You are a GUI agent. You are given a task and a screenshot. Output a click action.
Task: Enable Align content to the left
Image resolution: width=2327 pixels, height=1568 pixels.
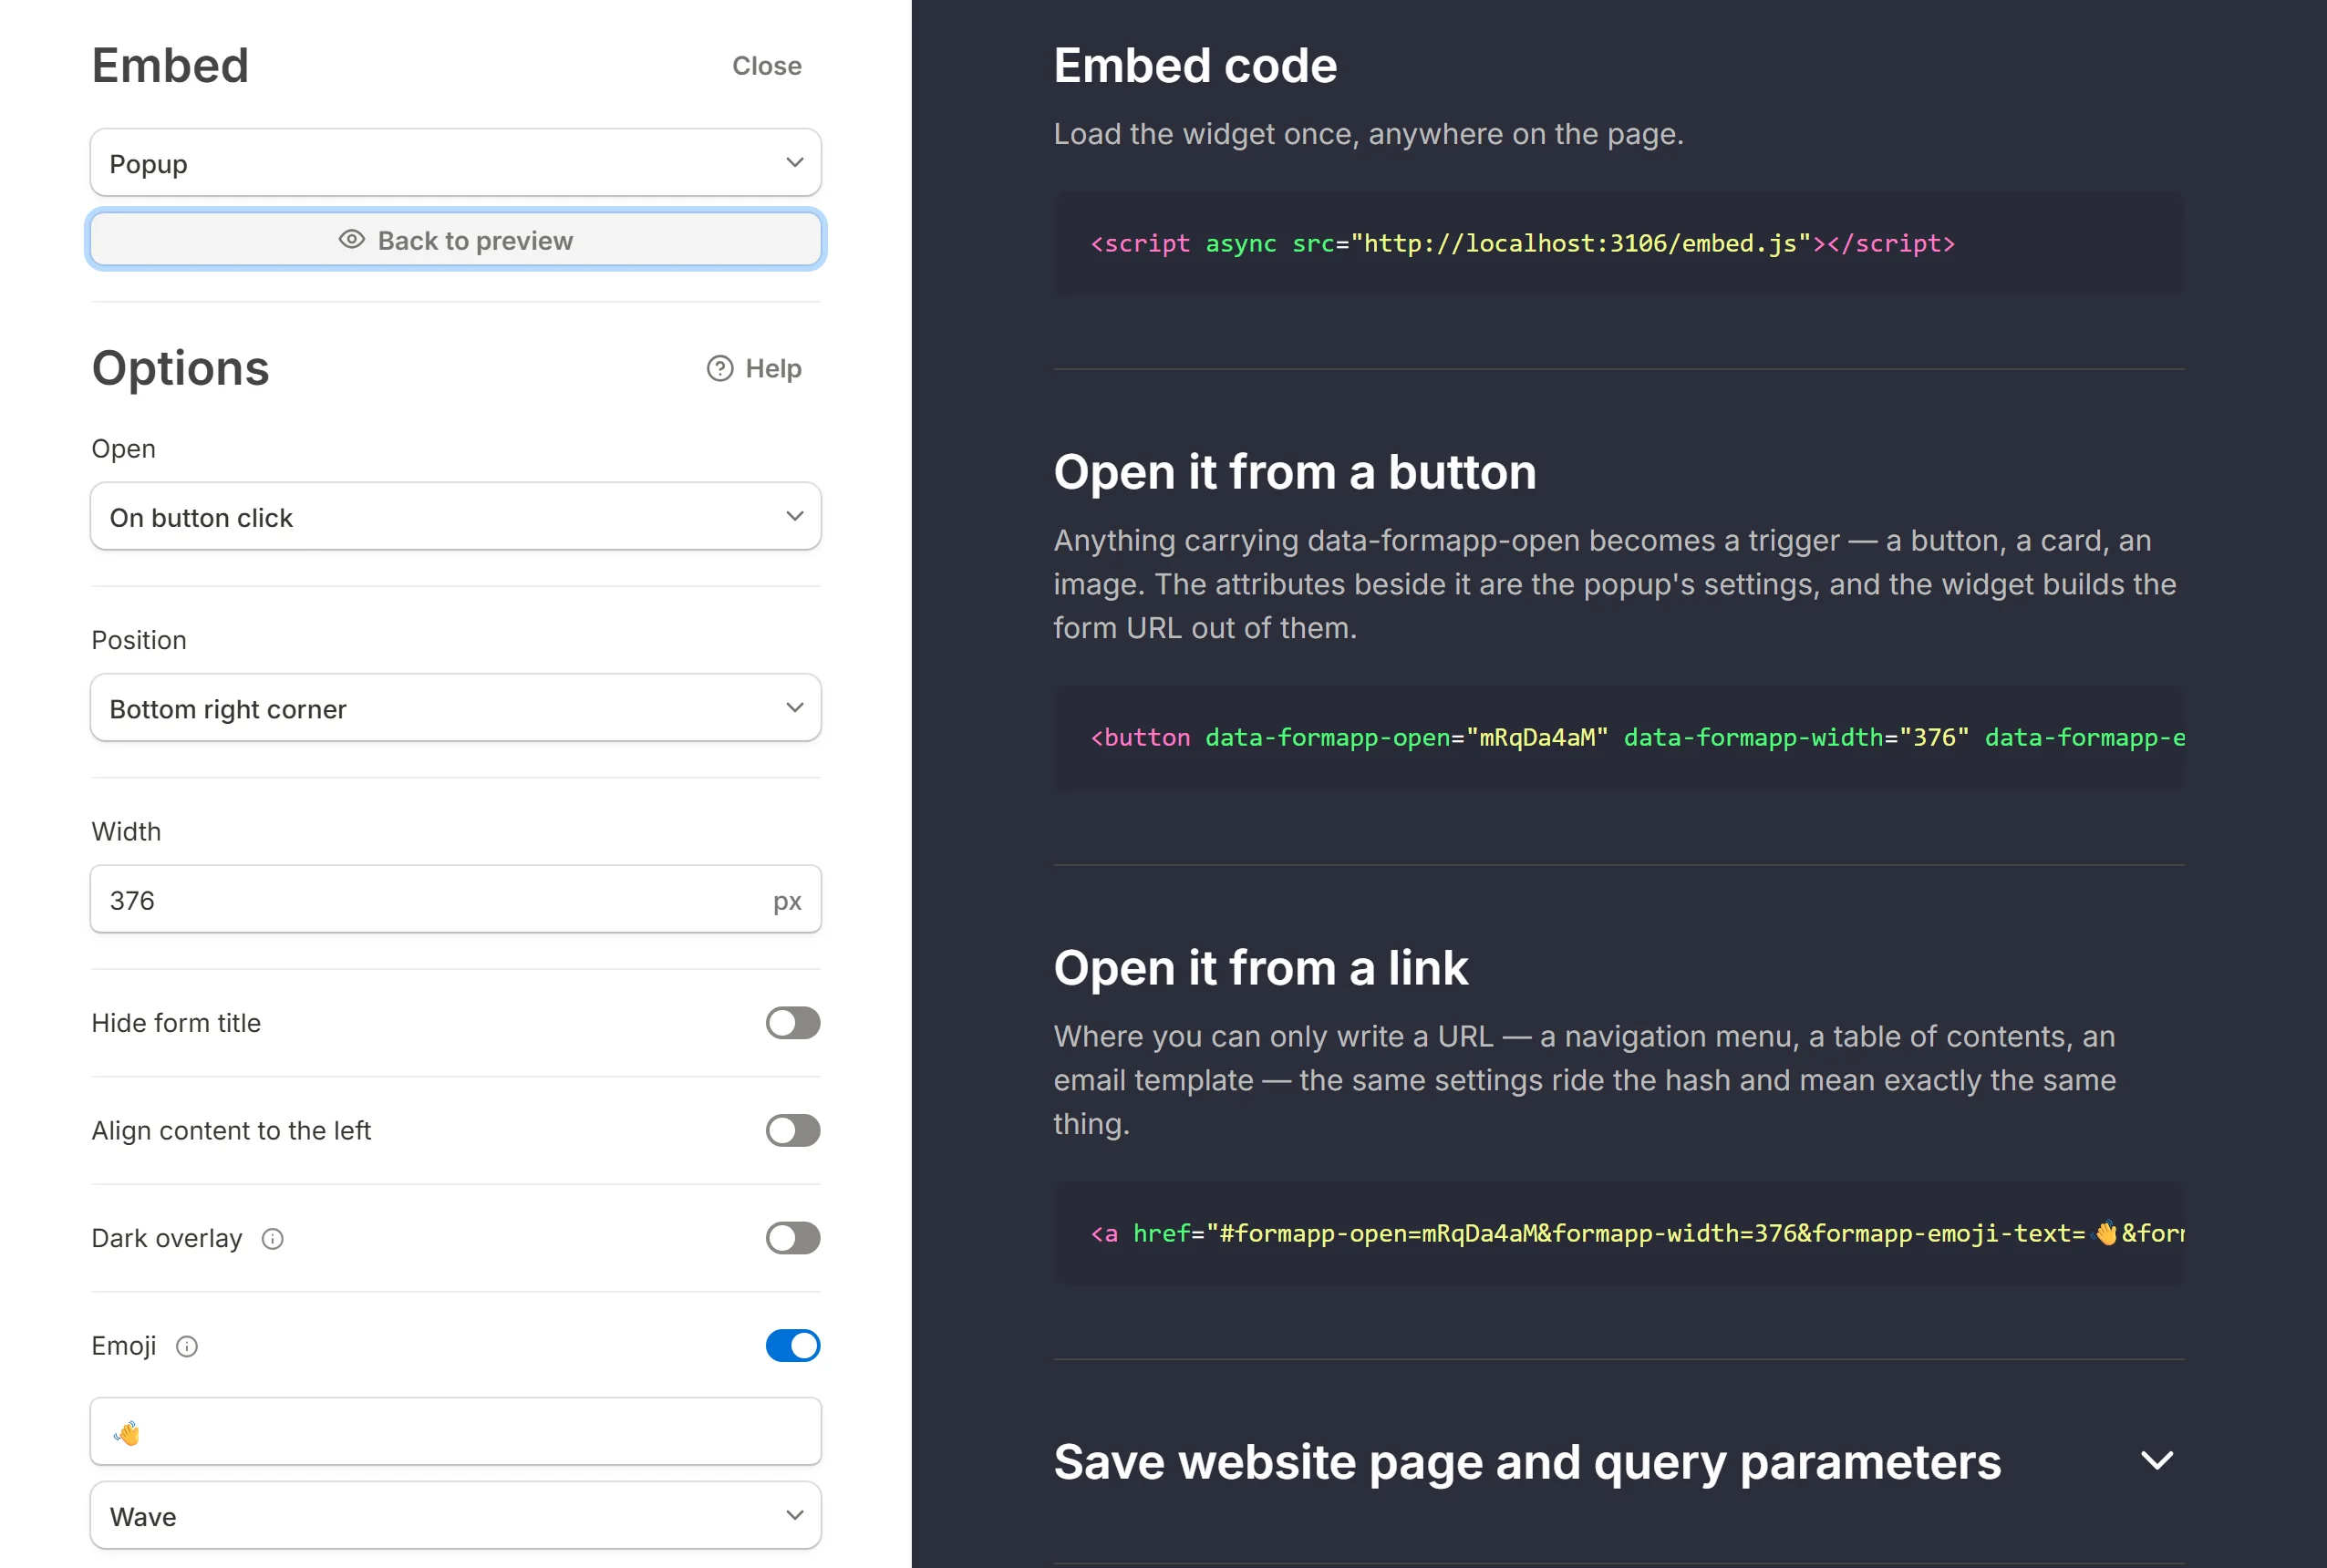(x=793, y=1131)
